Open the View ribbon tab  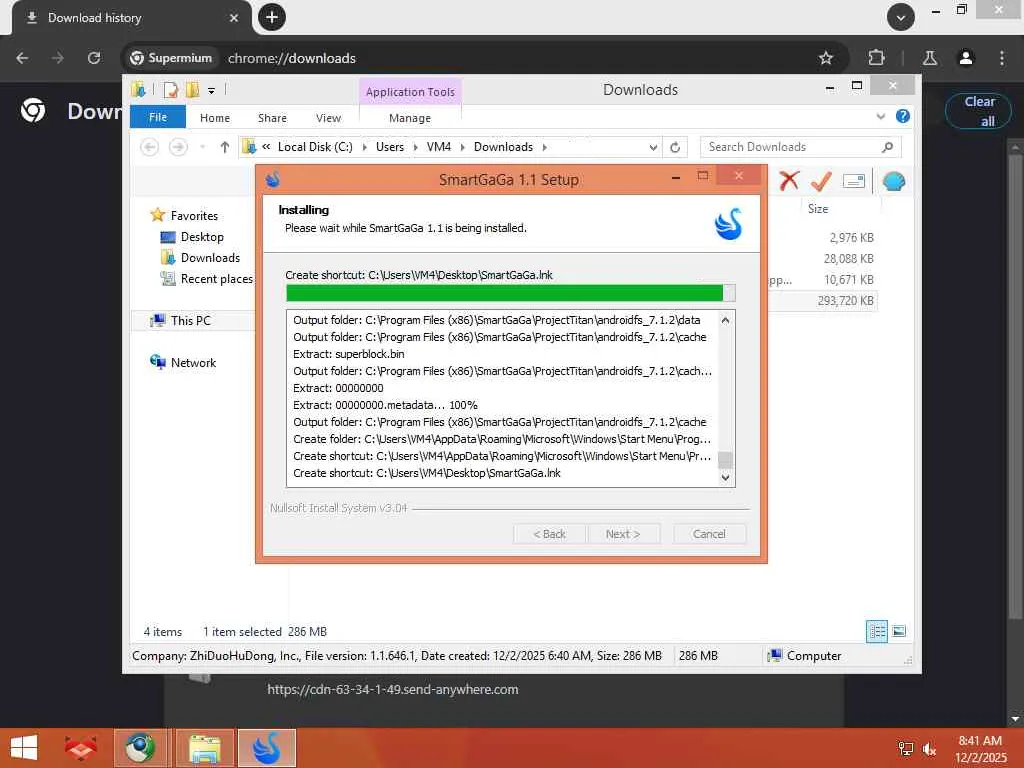pyautogui.click(x=328, y=118)
